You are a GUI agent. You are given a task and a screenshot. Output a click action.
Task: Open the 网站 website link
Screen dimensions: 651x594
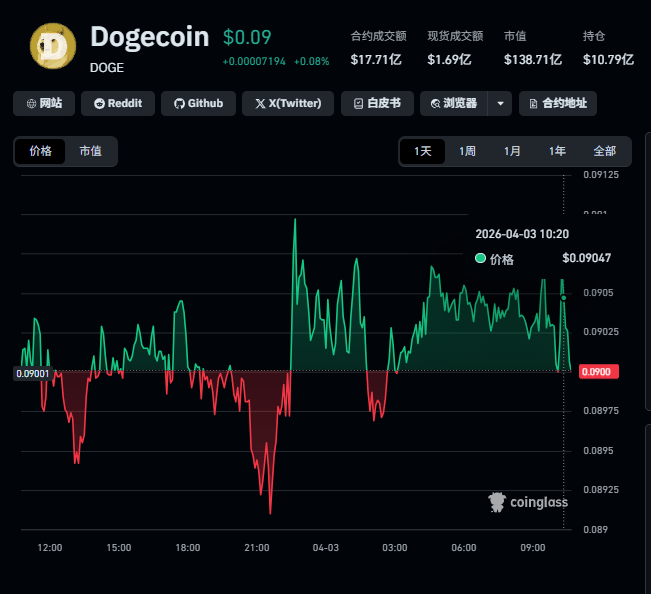(44, 103)
